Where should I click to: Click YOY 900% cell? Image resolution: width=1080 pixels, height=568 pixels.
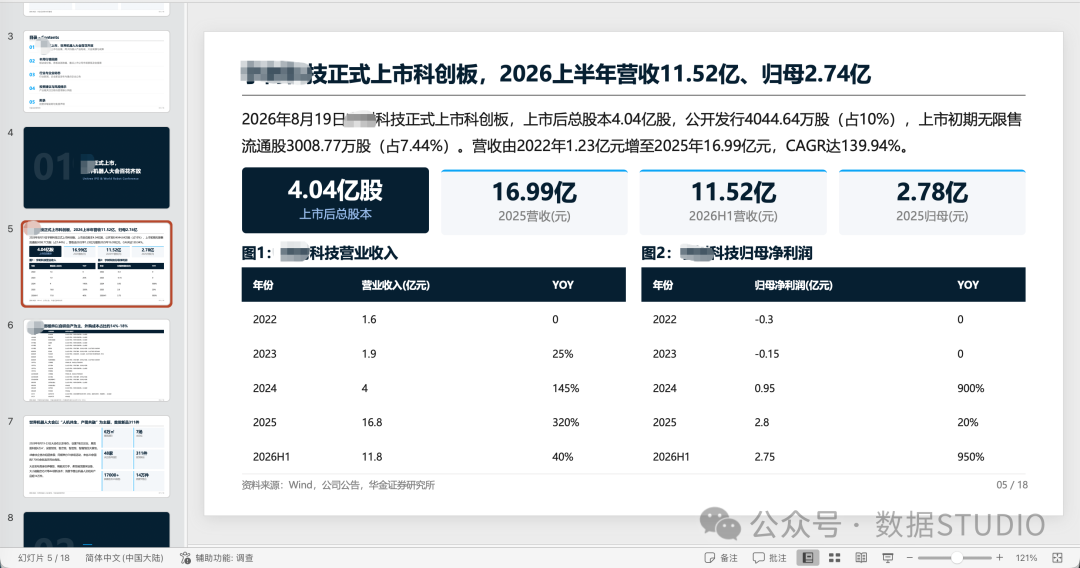(970, 388)
